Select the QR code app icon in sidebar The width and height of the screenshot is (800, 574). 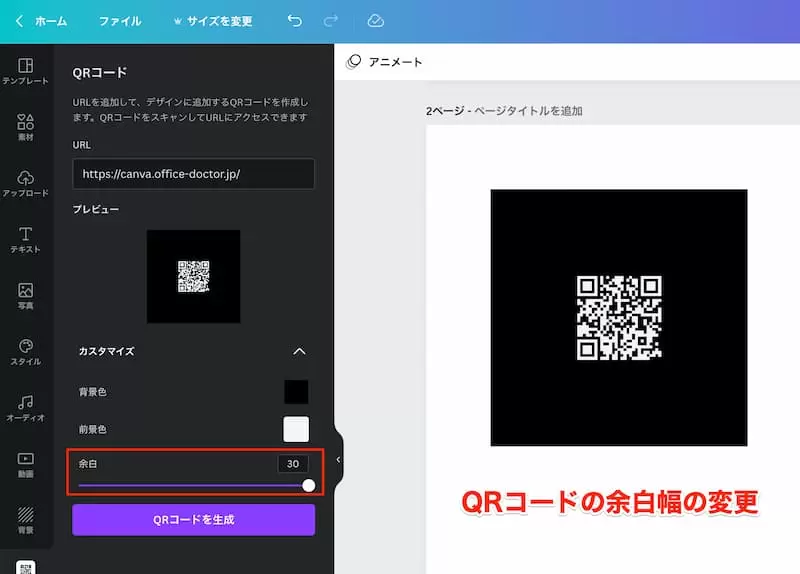tap(26, 567)
